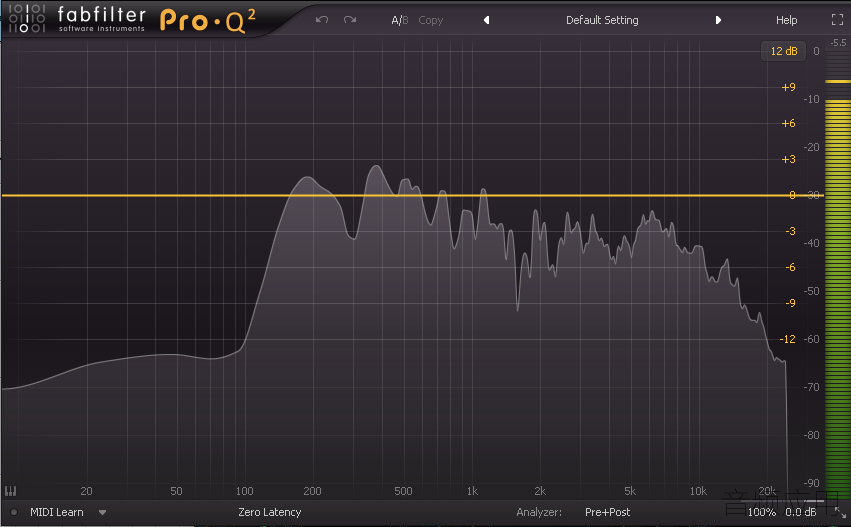The width and height of the screenshot is (851, 527).
Task: Click the FabFilter logo icon
Action: pyautogui.click(x=27, y=18)
